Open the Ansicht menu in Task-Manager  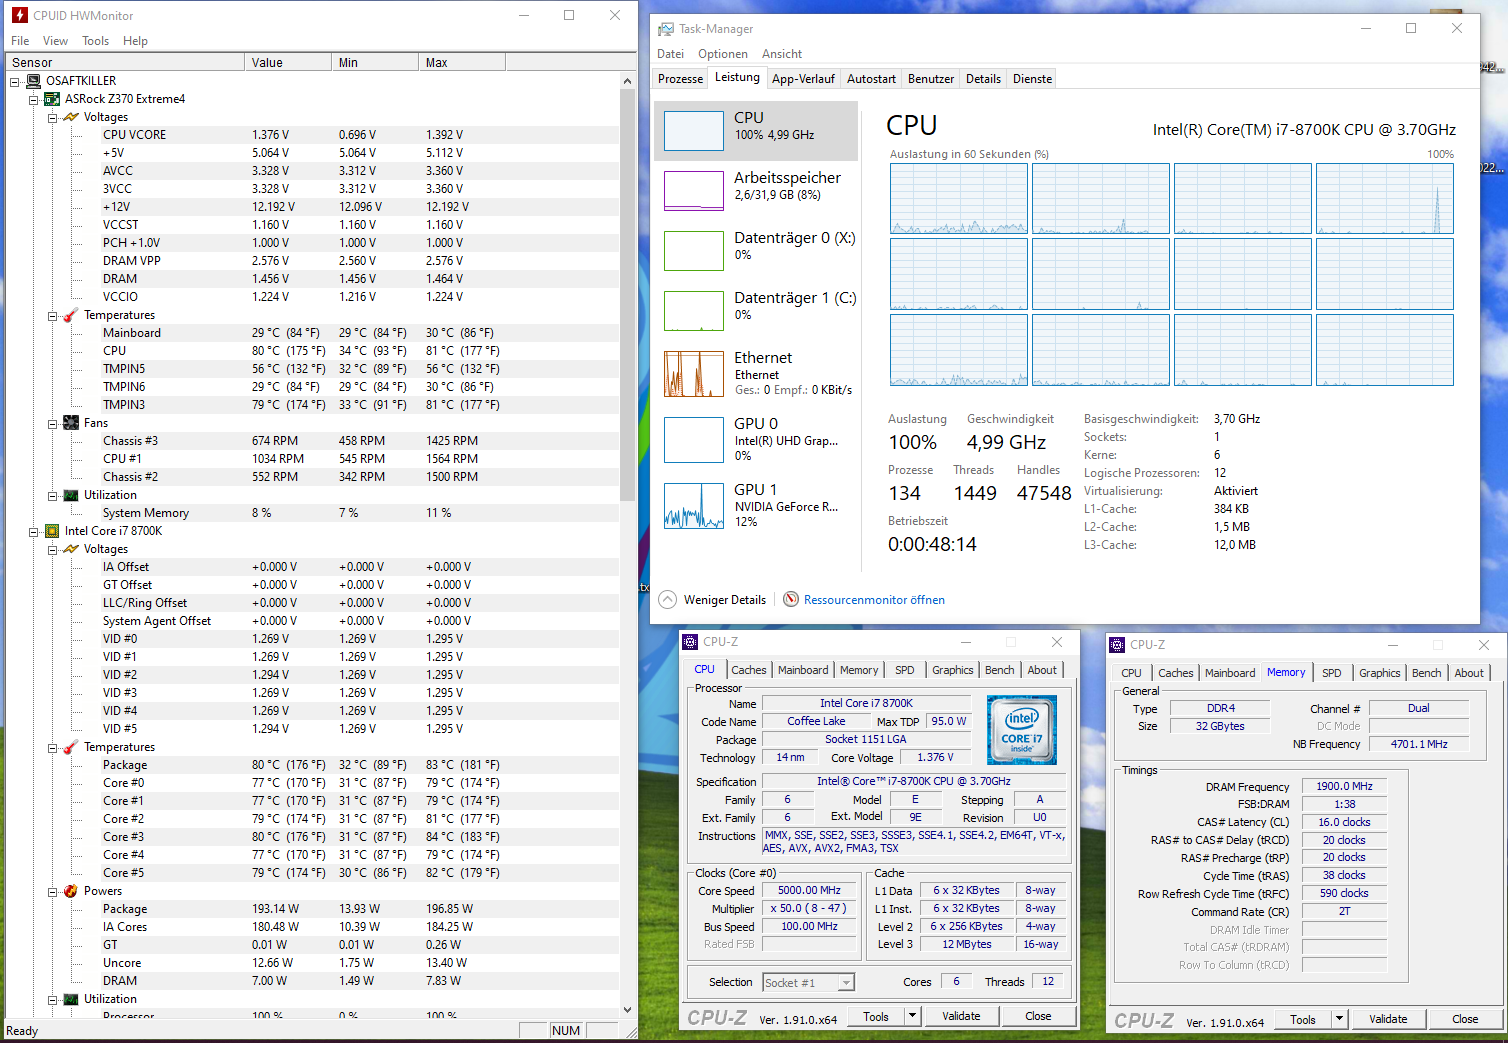(782, 54)
